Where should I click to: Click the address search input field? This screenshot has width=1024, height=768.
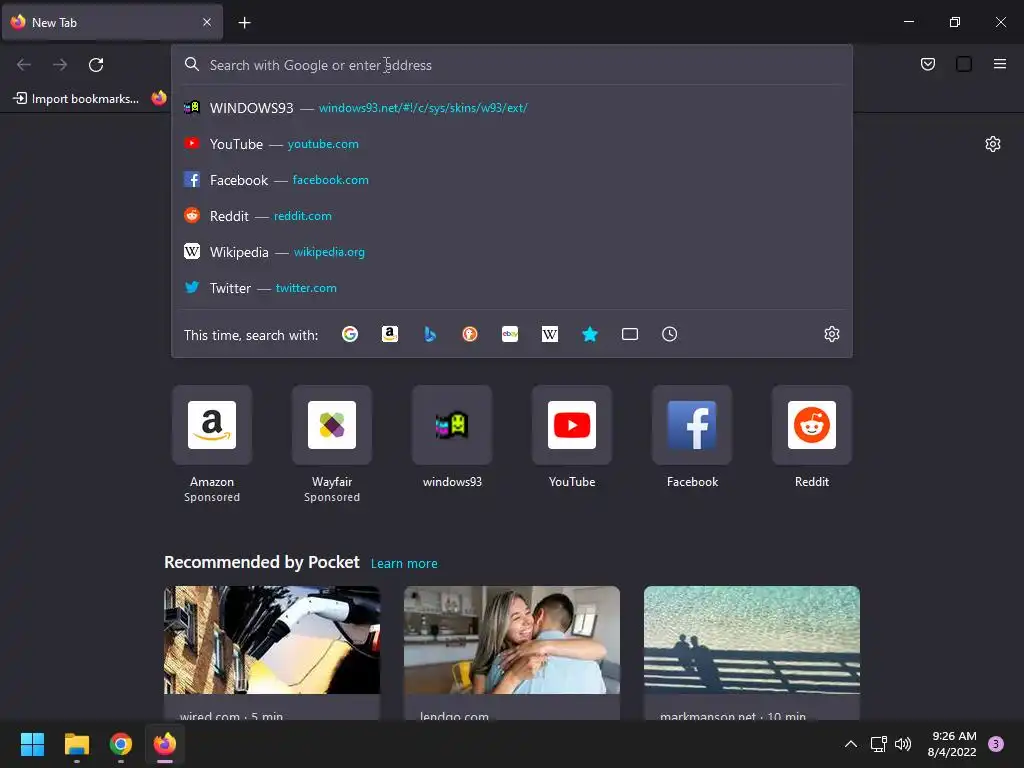pos(512,65)
